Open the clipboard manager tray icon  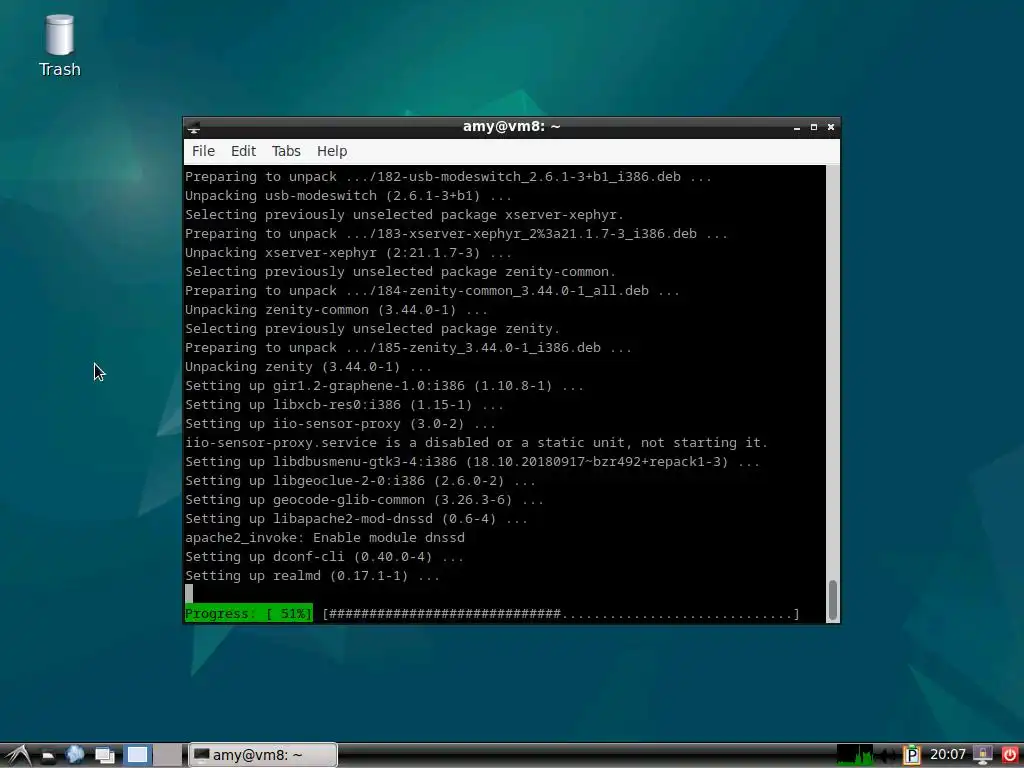(x=912, y=756)
